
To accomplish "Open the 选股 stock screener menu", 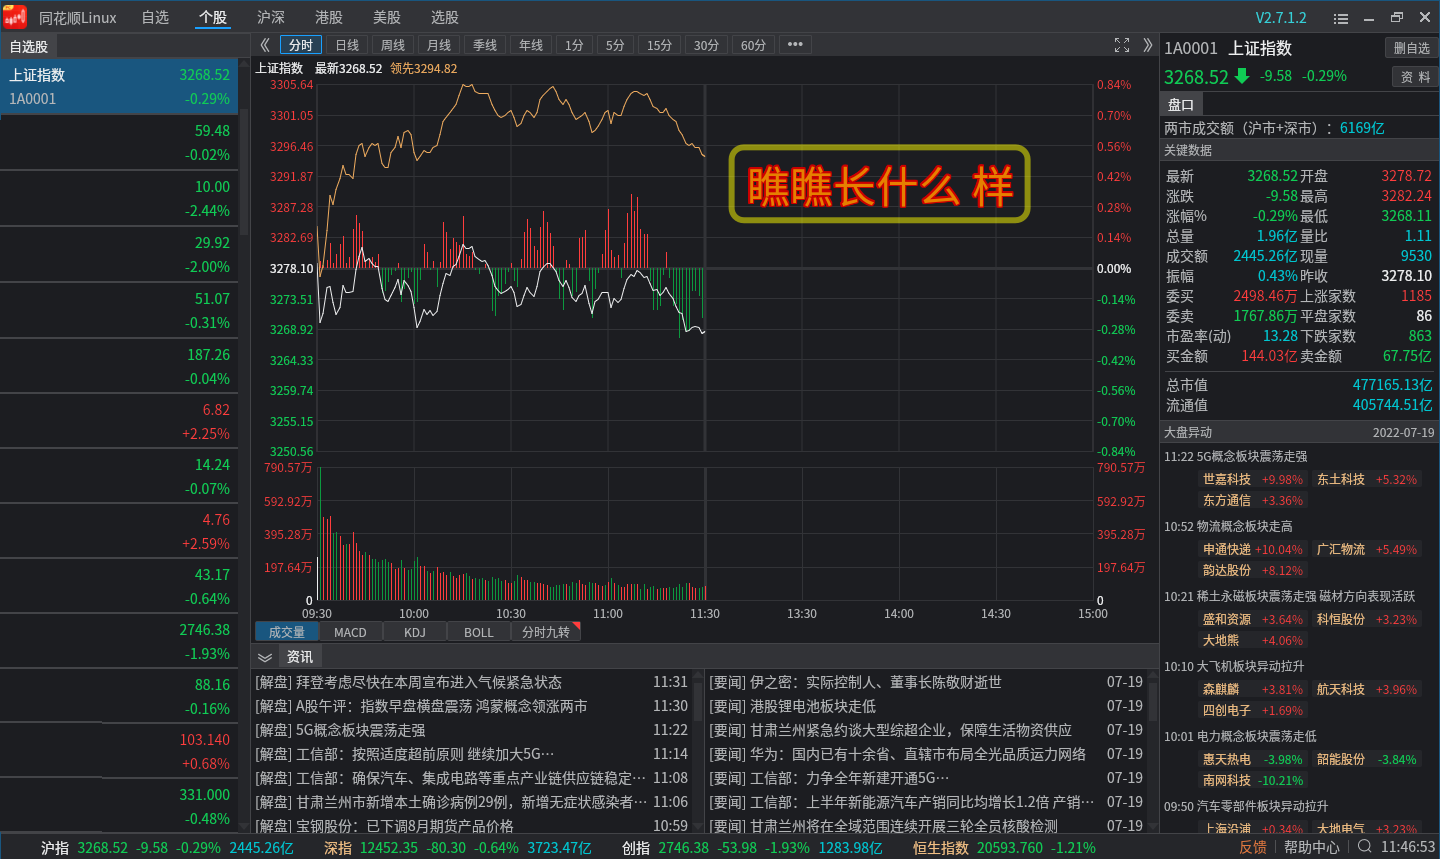I will point(445,17).
